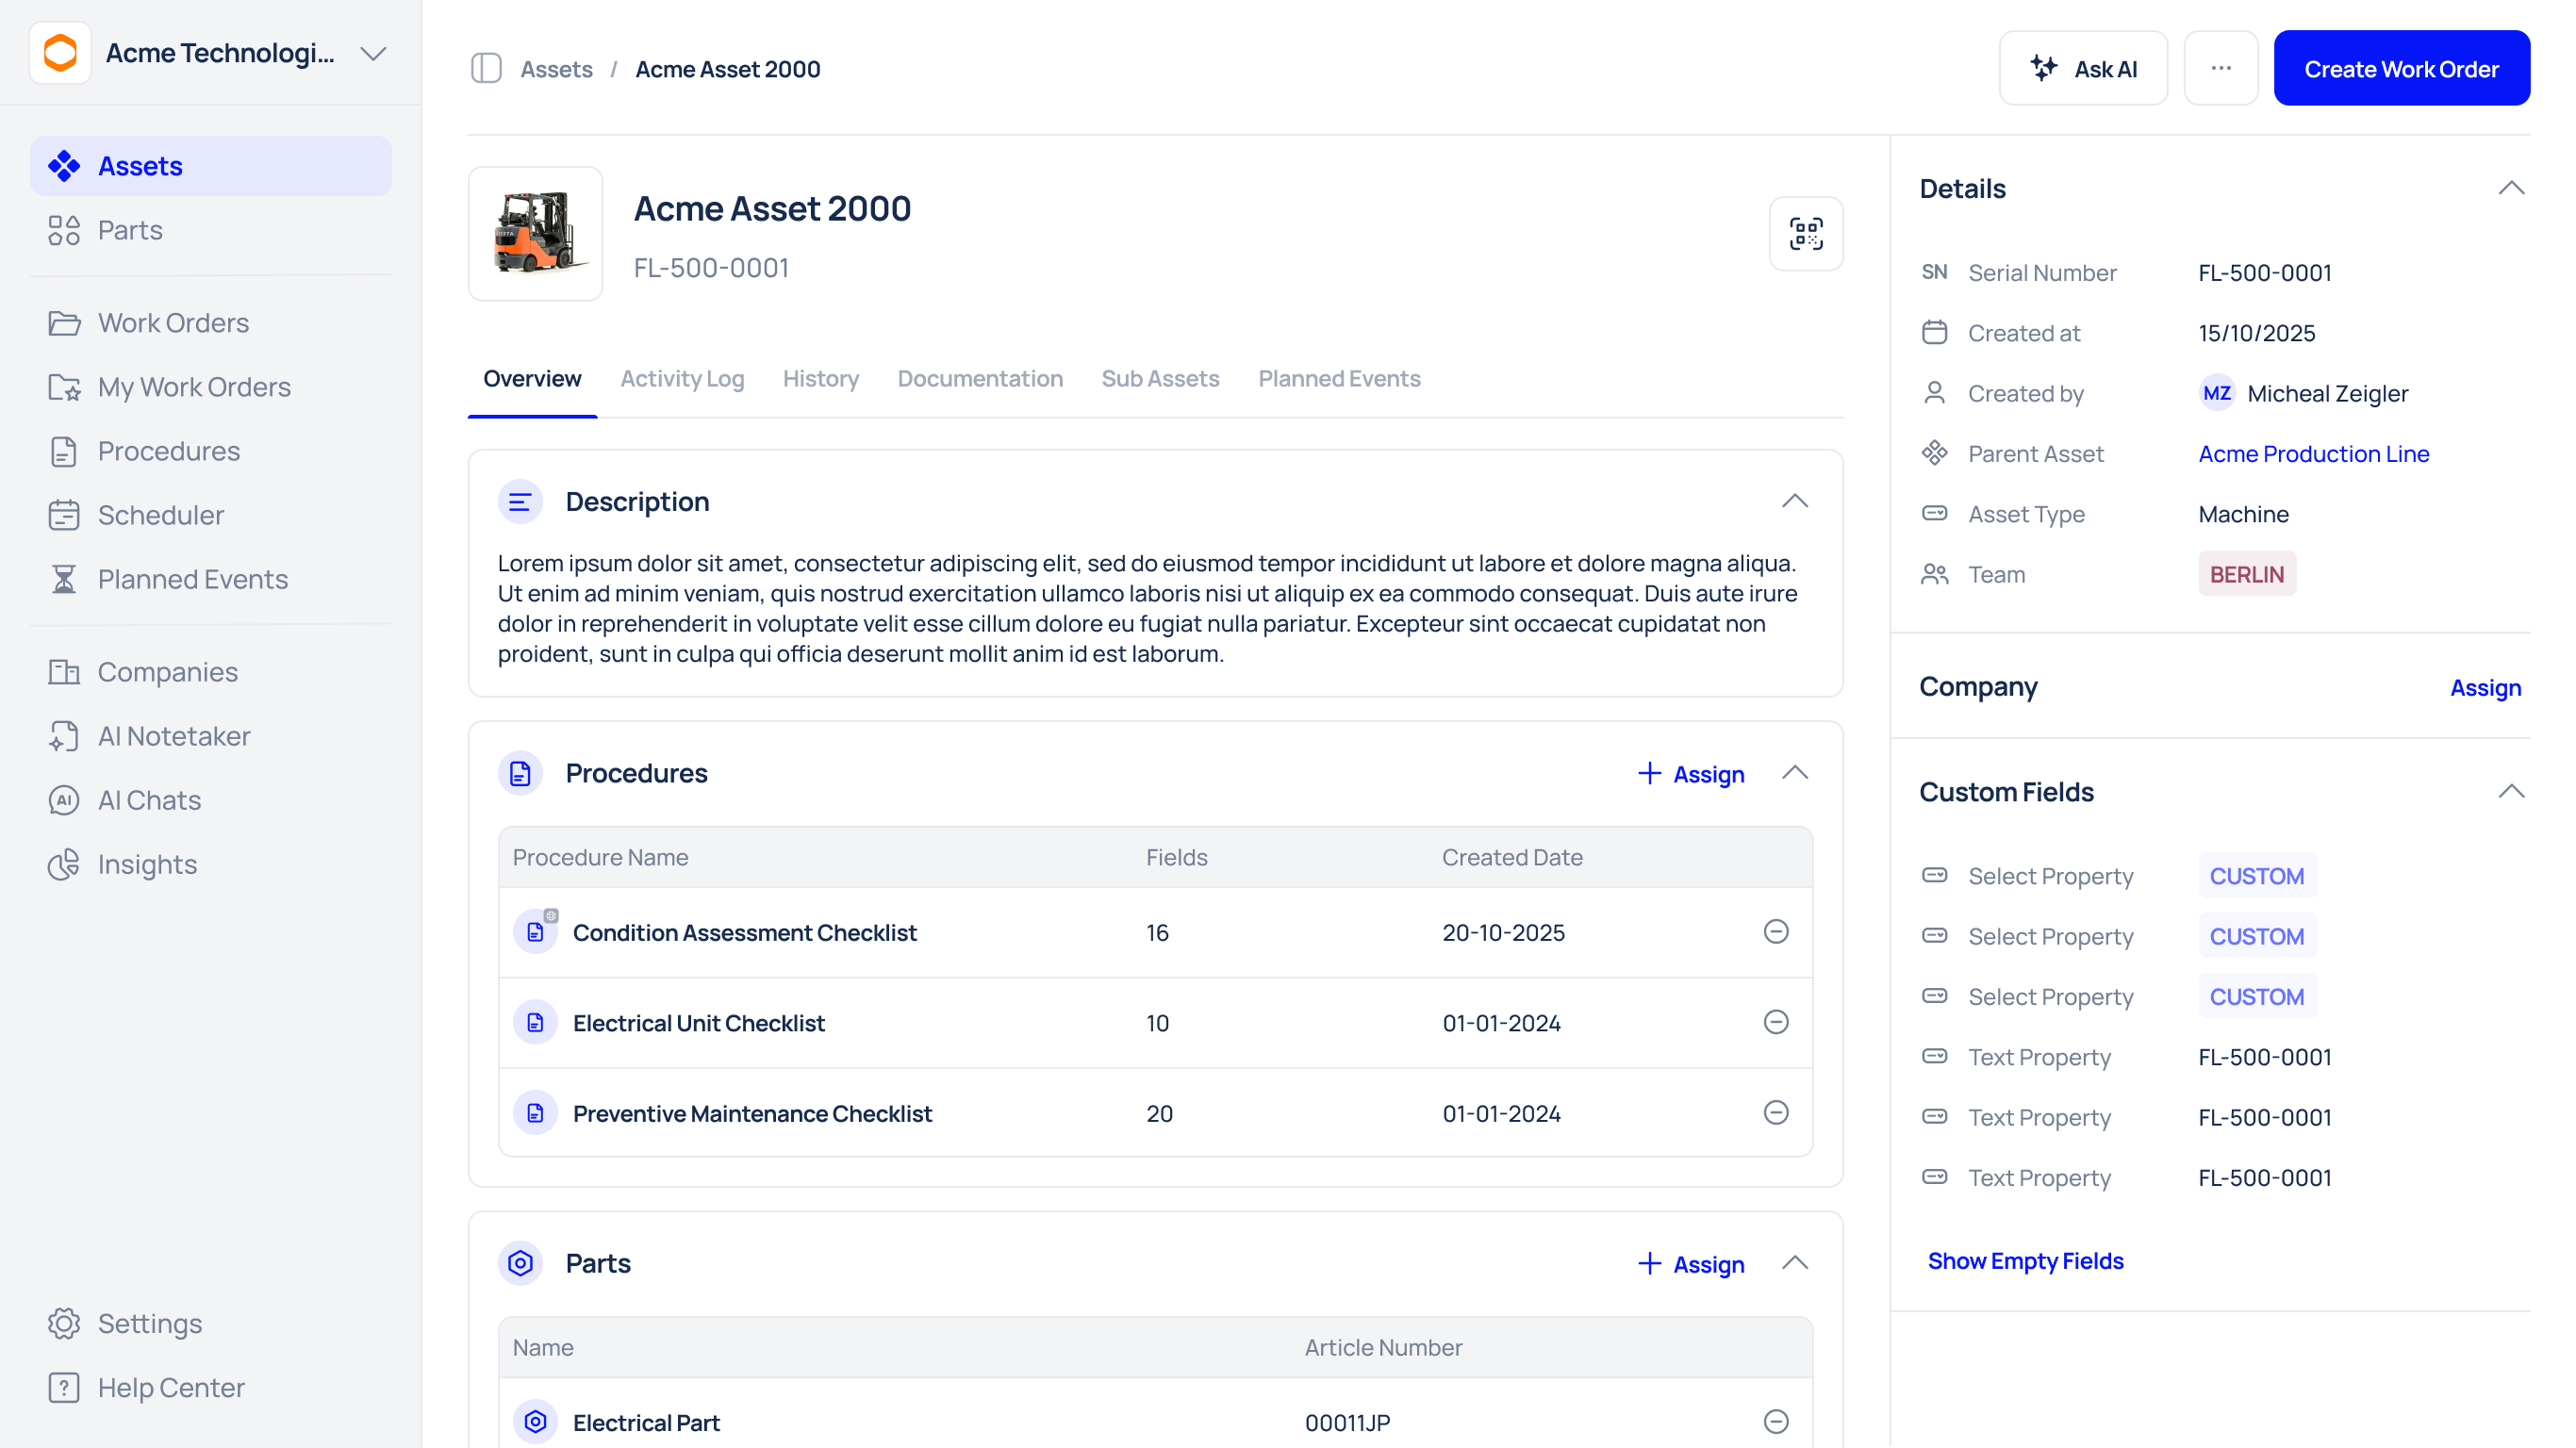Switch to the Sub Assets tab
This screenshot has width=2576, height=1448.
[1159, 379]
